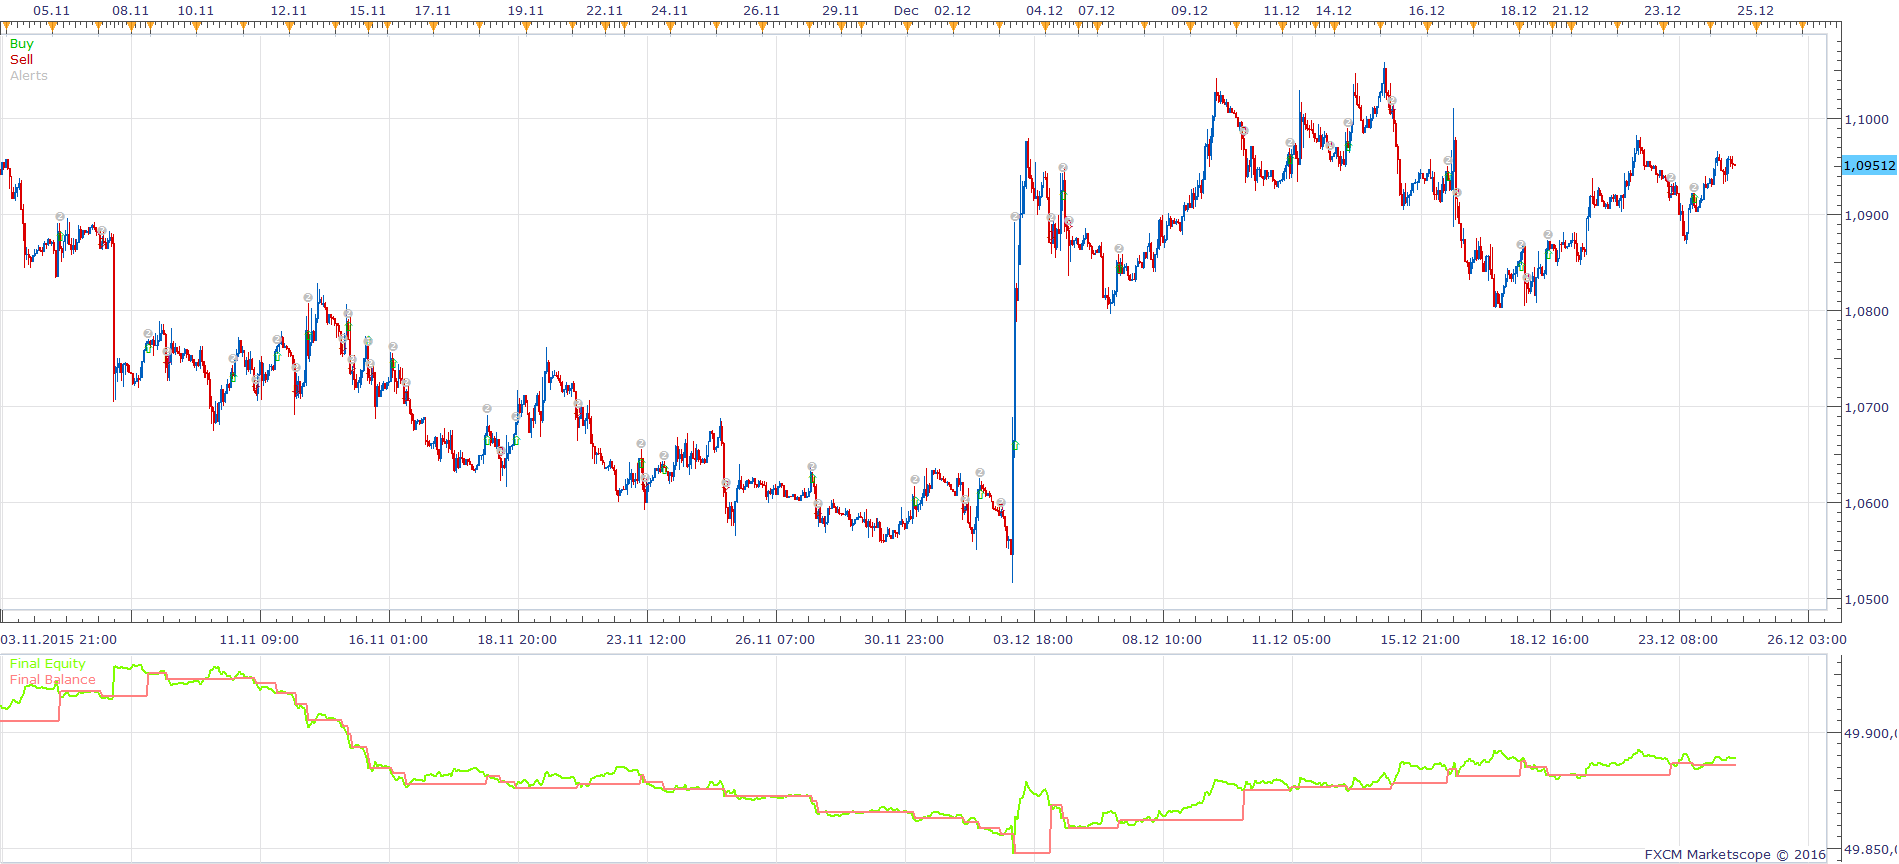Click the 11.11 09:00 time label
This screenshot has width=1899, height=864.
259,640
